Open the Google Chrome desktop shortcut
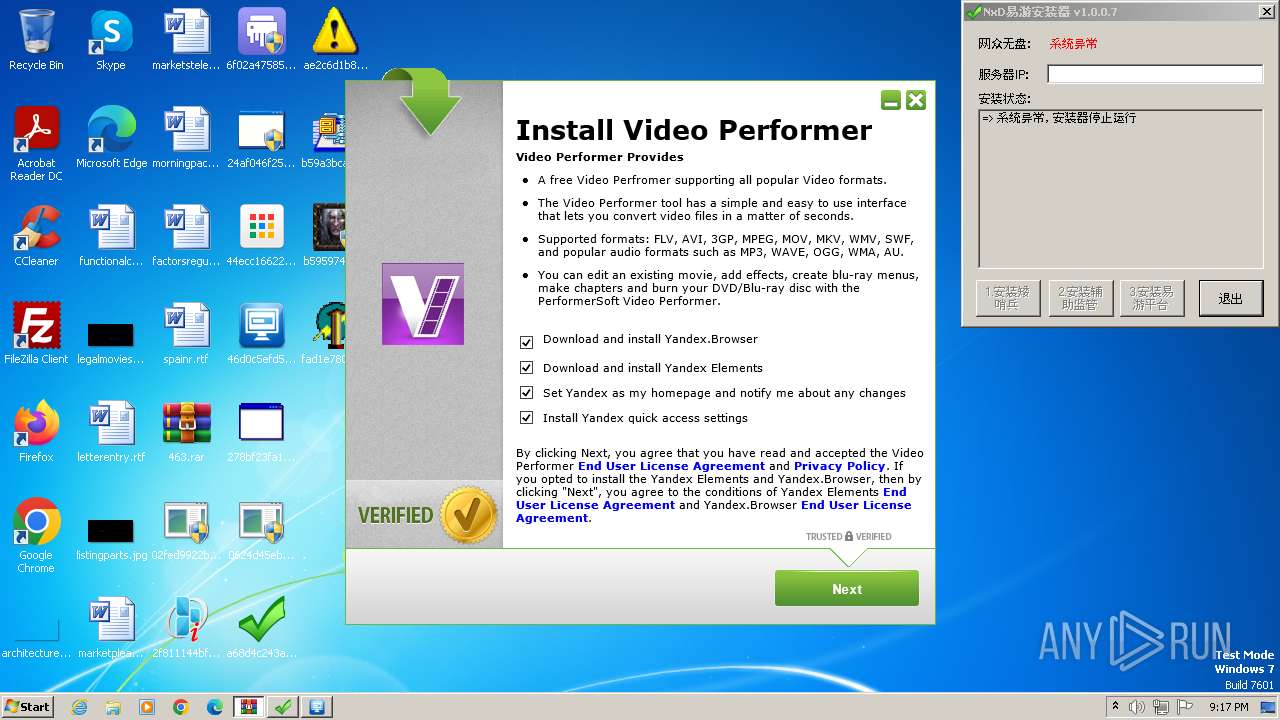This screenshot has height=720, width=1280. tap(36, 536)
